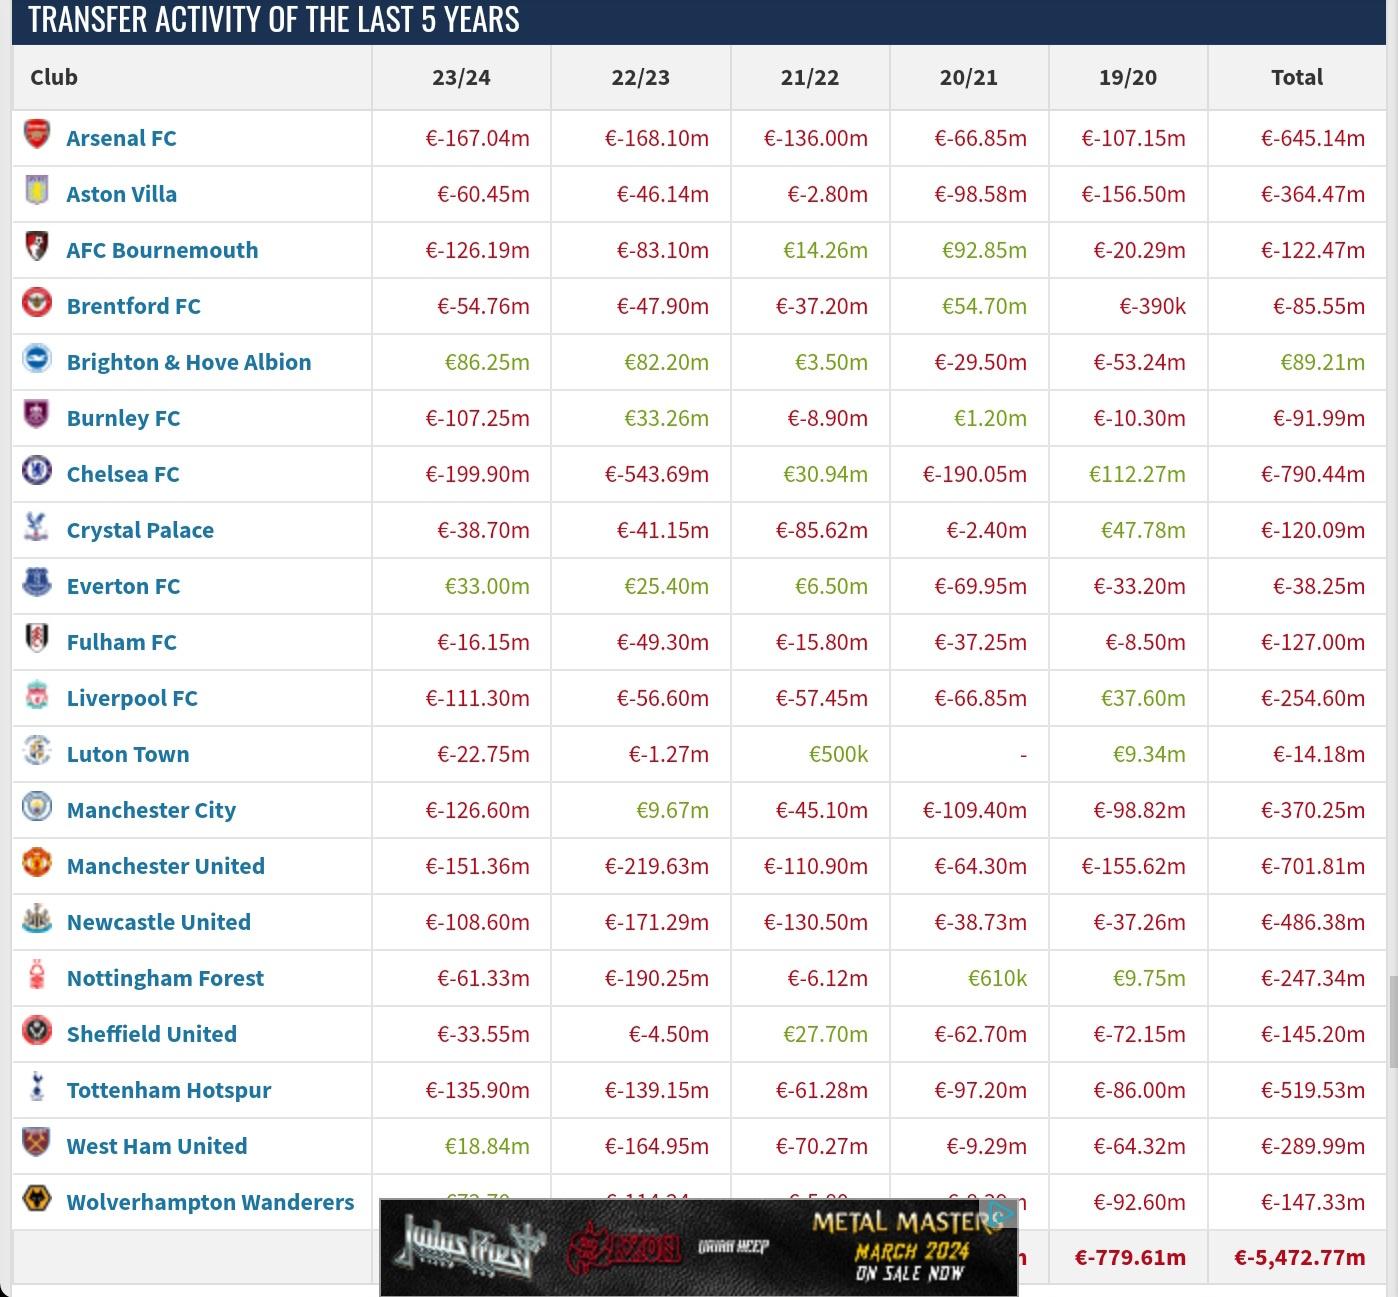Open the West Ham United club link
The width and height of the screenshot is (1398, 1297).
(157, 1146)
